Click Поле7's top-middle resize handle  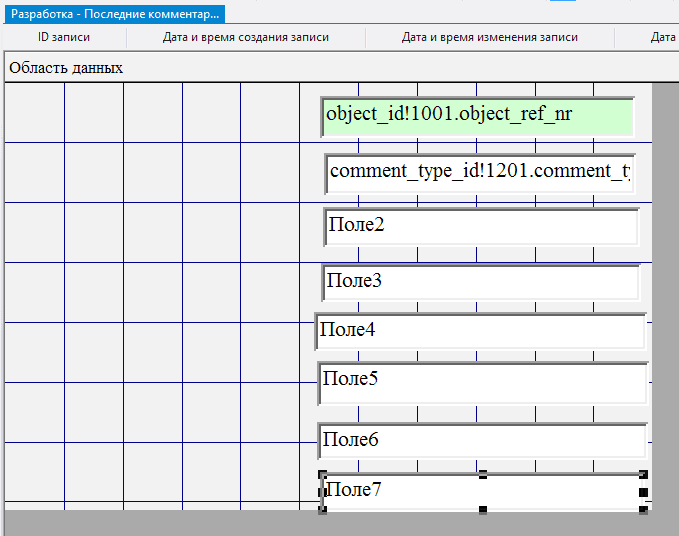(483, 474)
